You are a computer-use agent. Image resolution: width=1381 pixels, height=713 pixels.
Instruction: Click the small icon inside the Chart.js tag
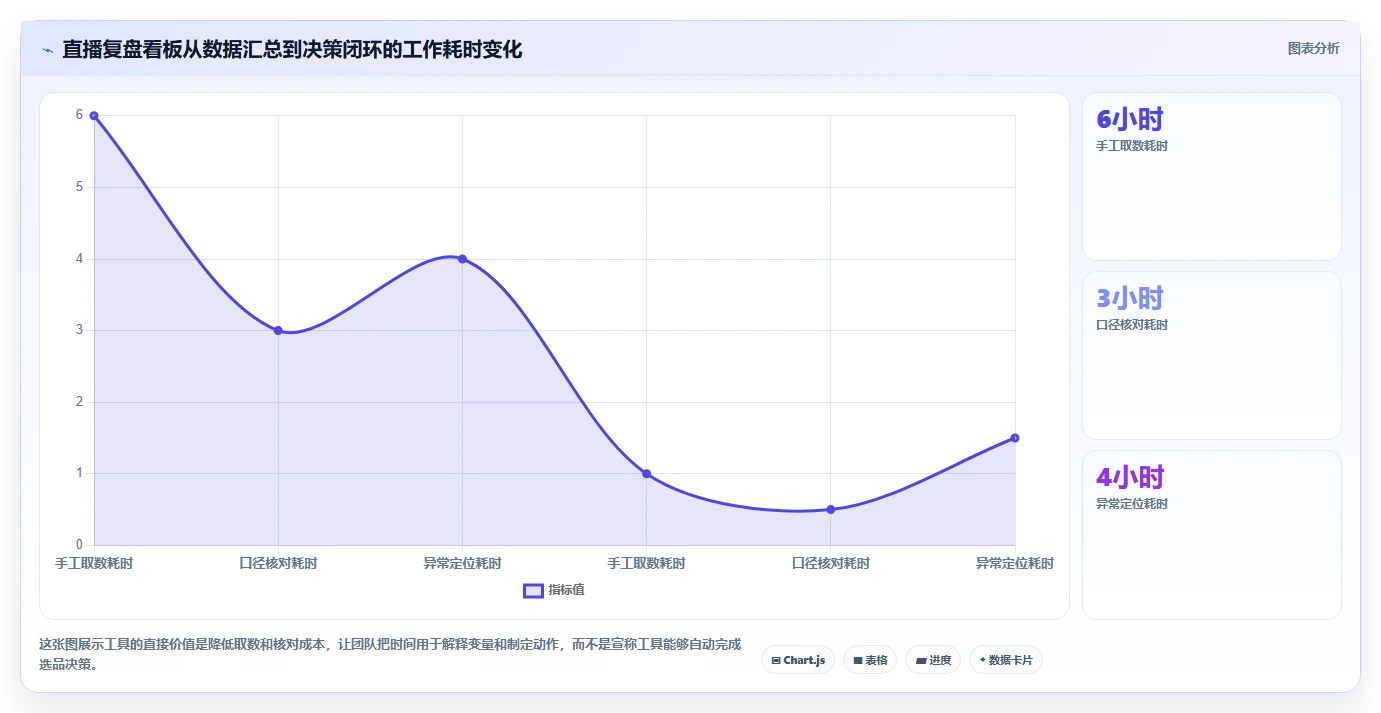776,660
